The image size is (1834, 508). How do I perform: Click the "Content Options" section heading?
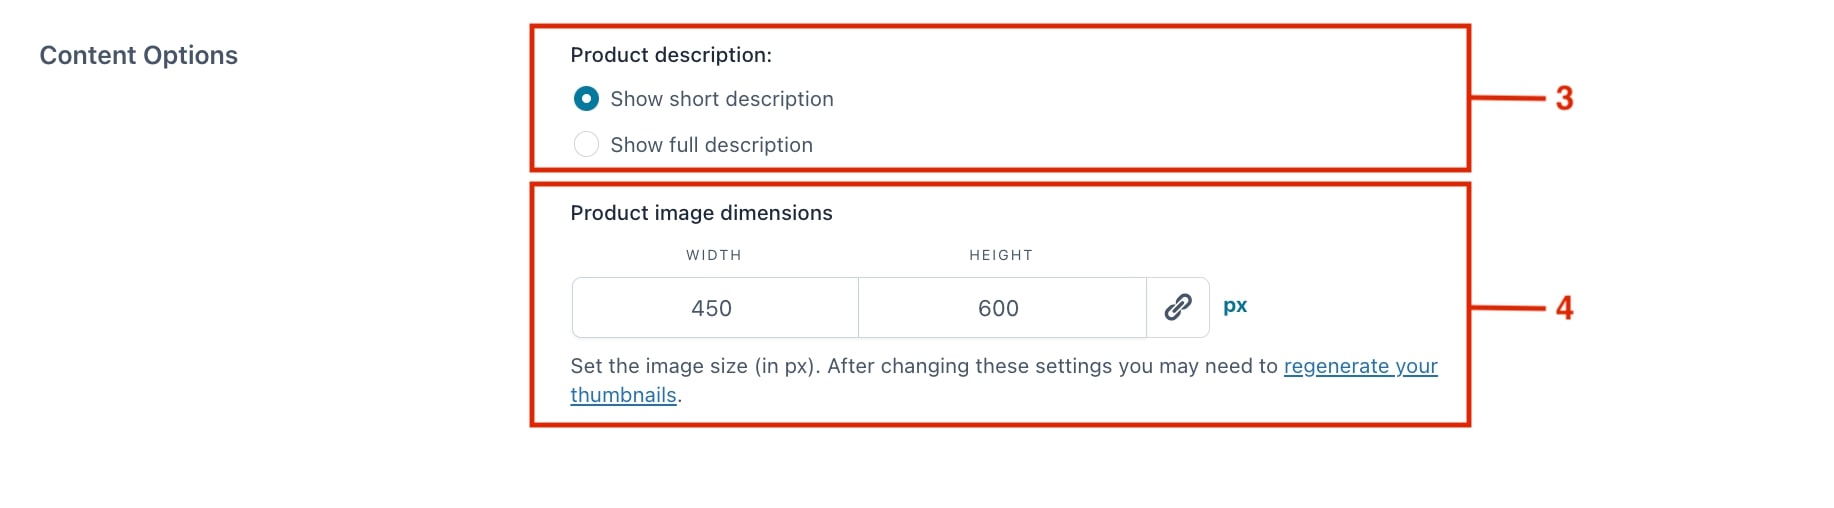(138, 55)
